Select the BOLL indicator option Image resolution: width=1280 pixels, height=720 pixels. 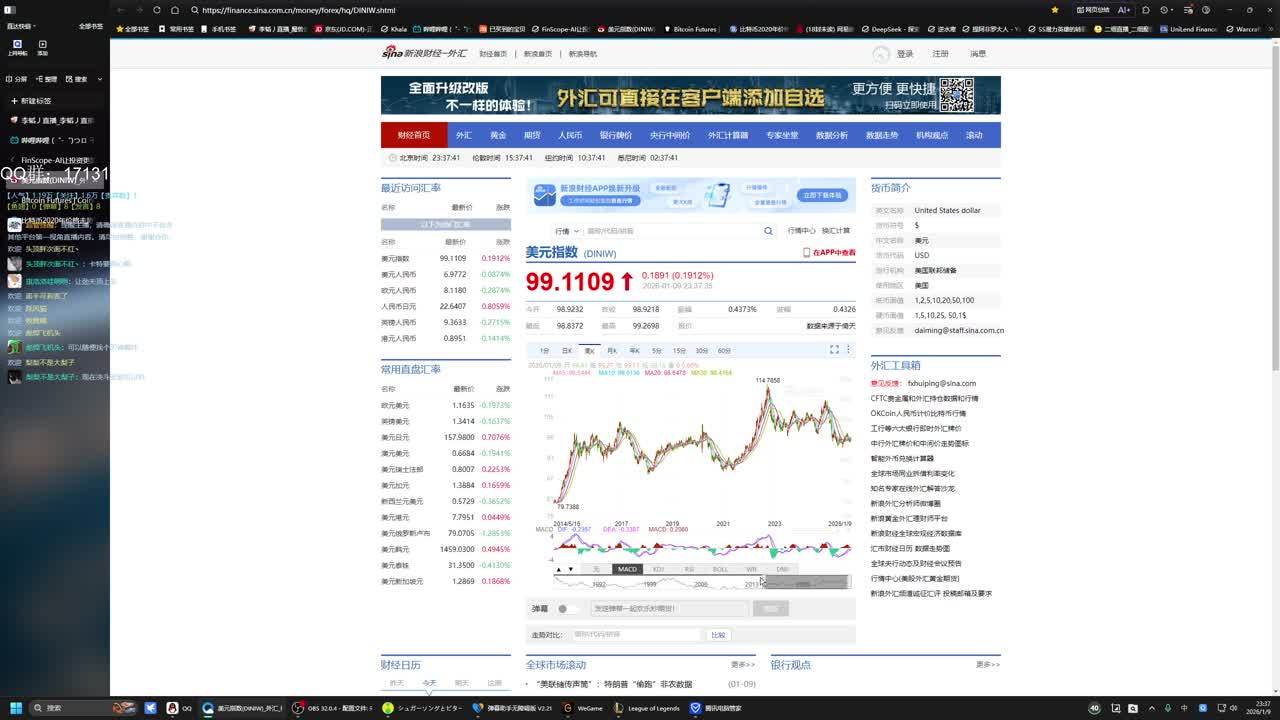click(720, 569)
